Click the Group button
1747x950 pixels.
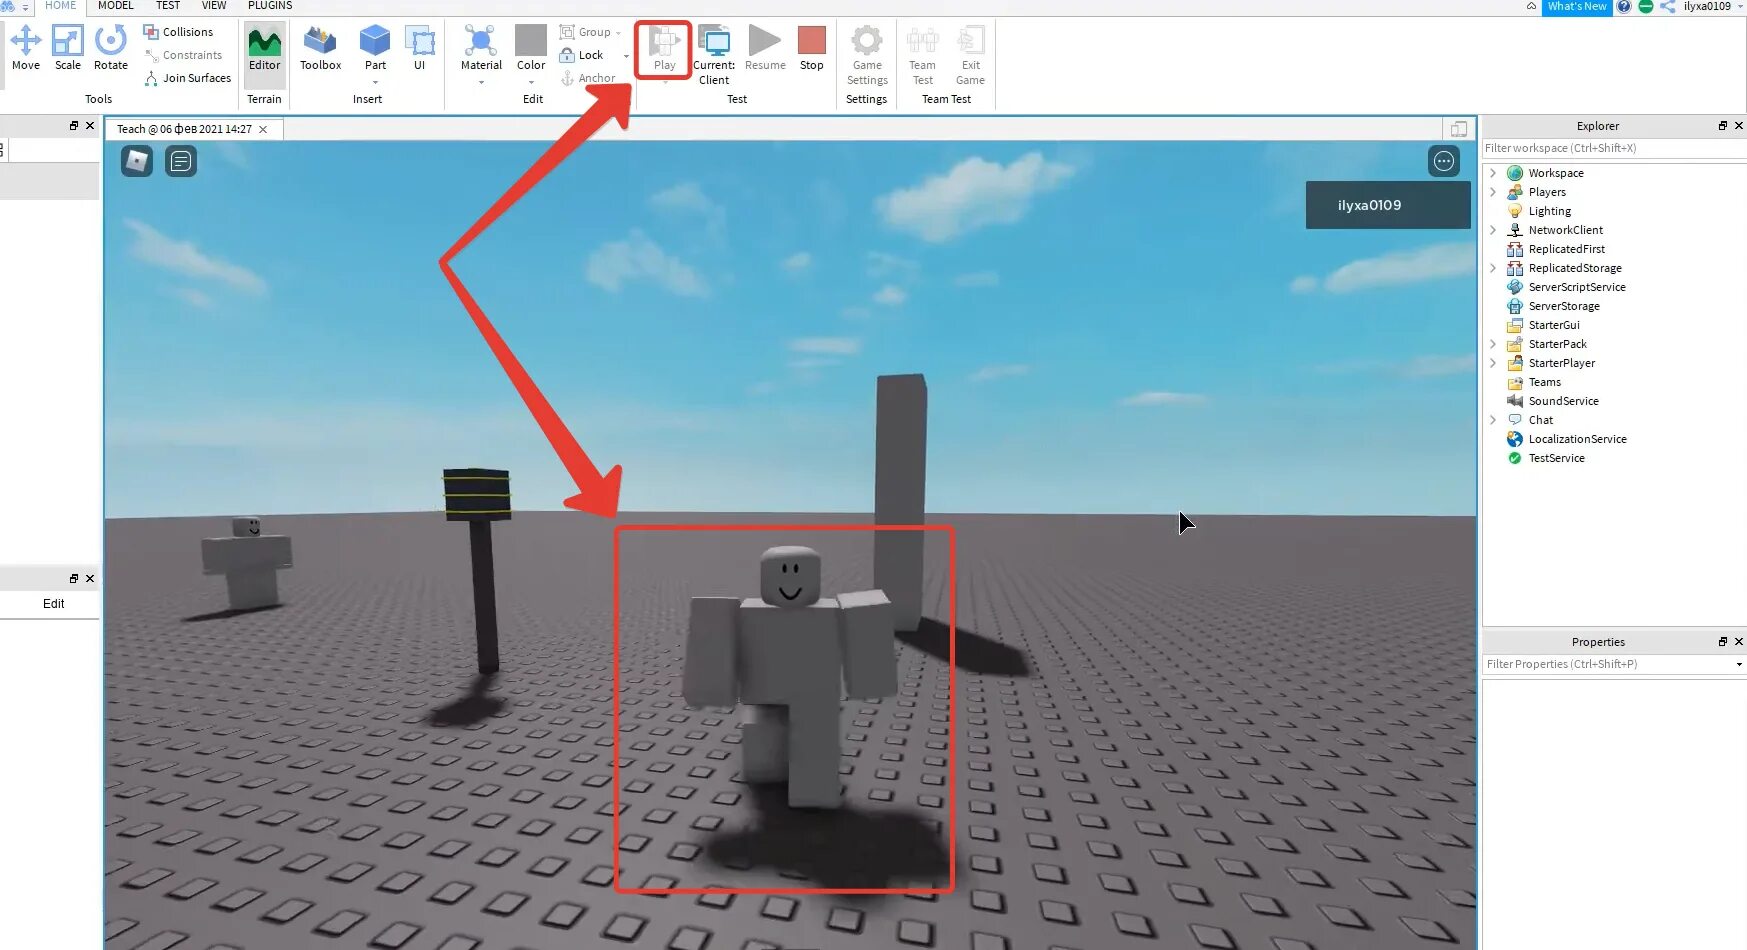(x=585, y=32)
